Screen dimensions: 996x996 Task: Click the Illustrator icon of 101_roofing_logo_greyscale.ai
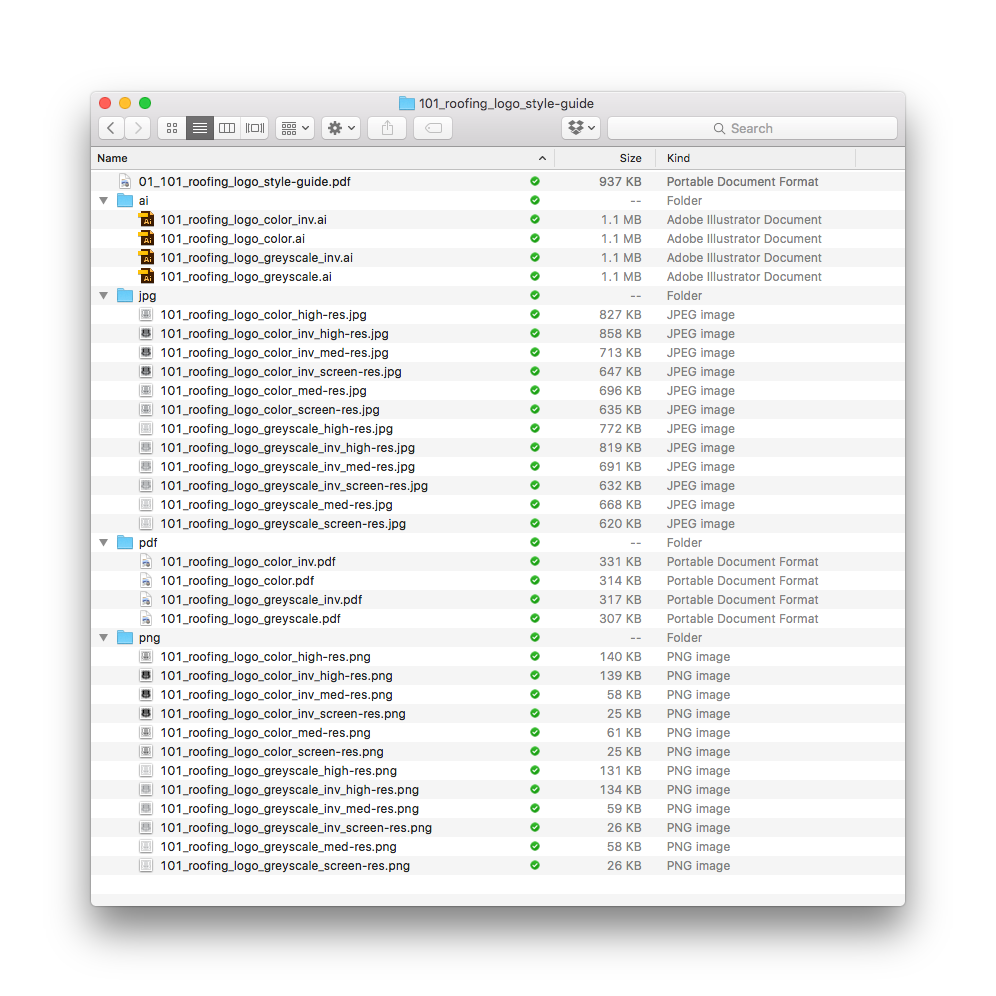[146, 277]
